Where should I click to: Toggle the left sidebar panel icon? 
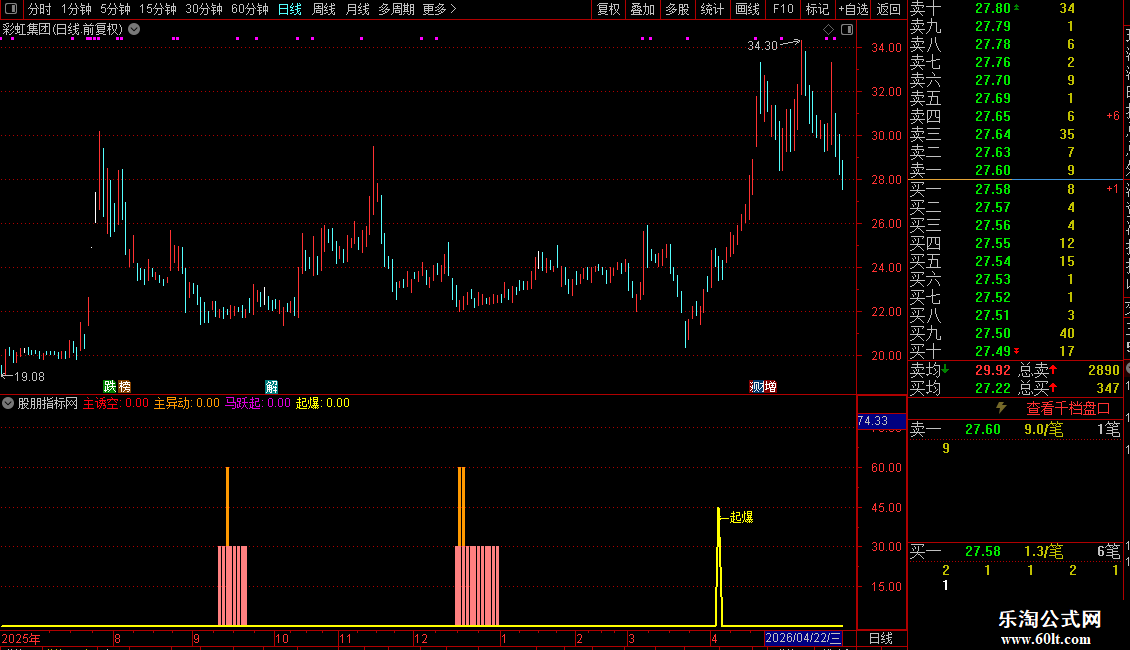point(11,9)
